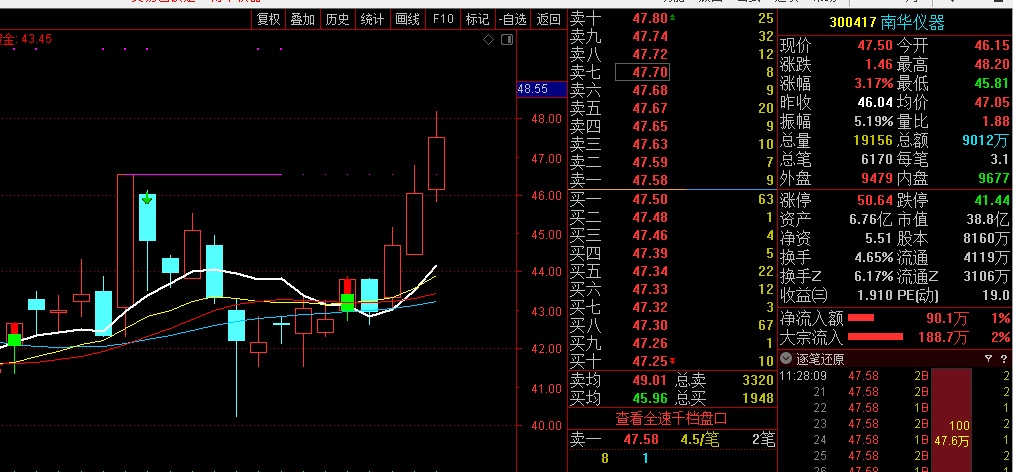Click the 复权 toolbar button
Screen dimensions: 1013x472
coord(269,19)
